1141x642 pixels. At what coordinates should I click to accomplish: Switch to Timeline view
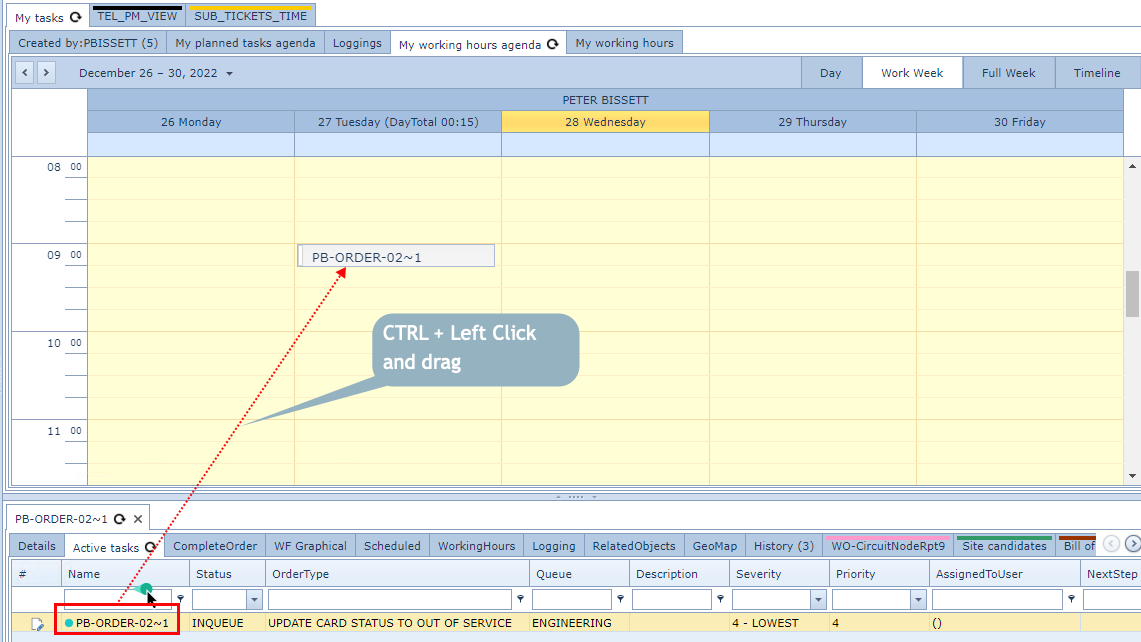point(1097,73)
